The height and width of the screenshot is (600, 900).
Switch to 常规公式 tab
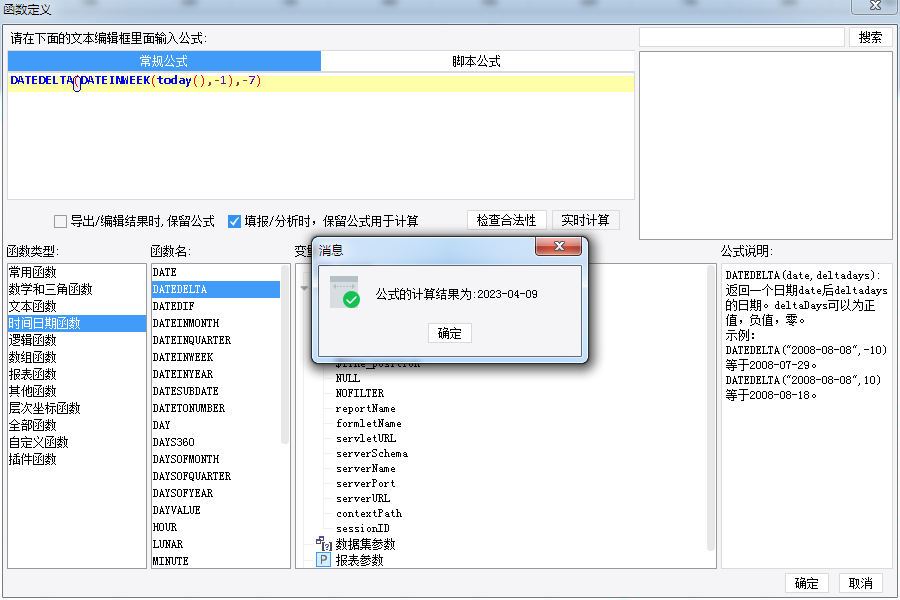tap(164, 61)
